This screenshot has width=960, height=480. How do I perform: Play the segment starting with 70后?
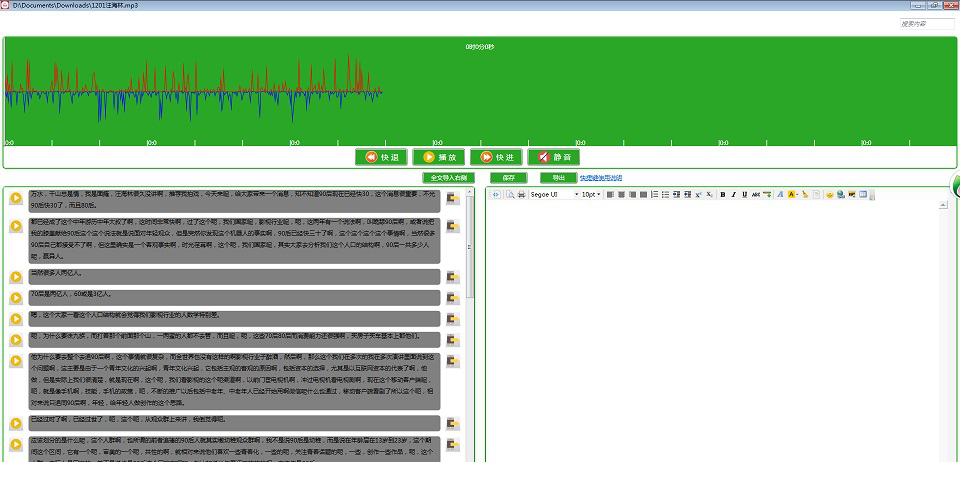tap(16, 297)
